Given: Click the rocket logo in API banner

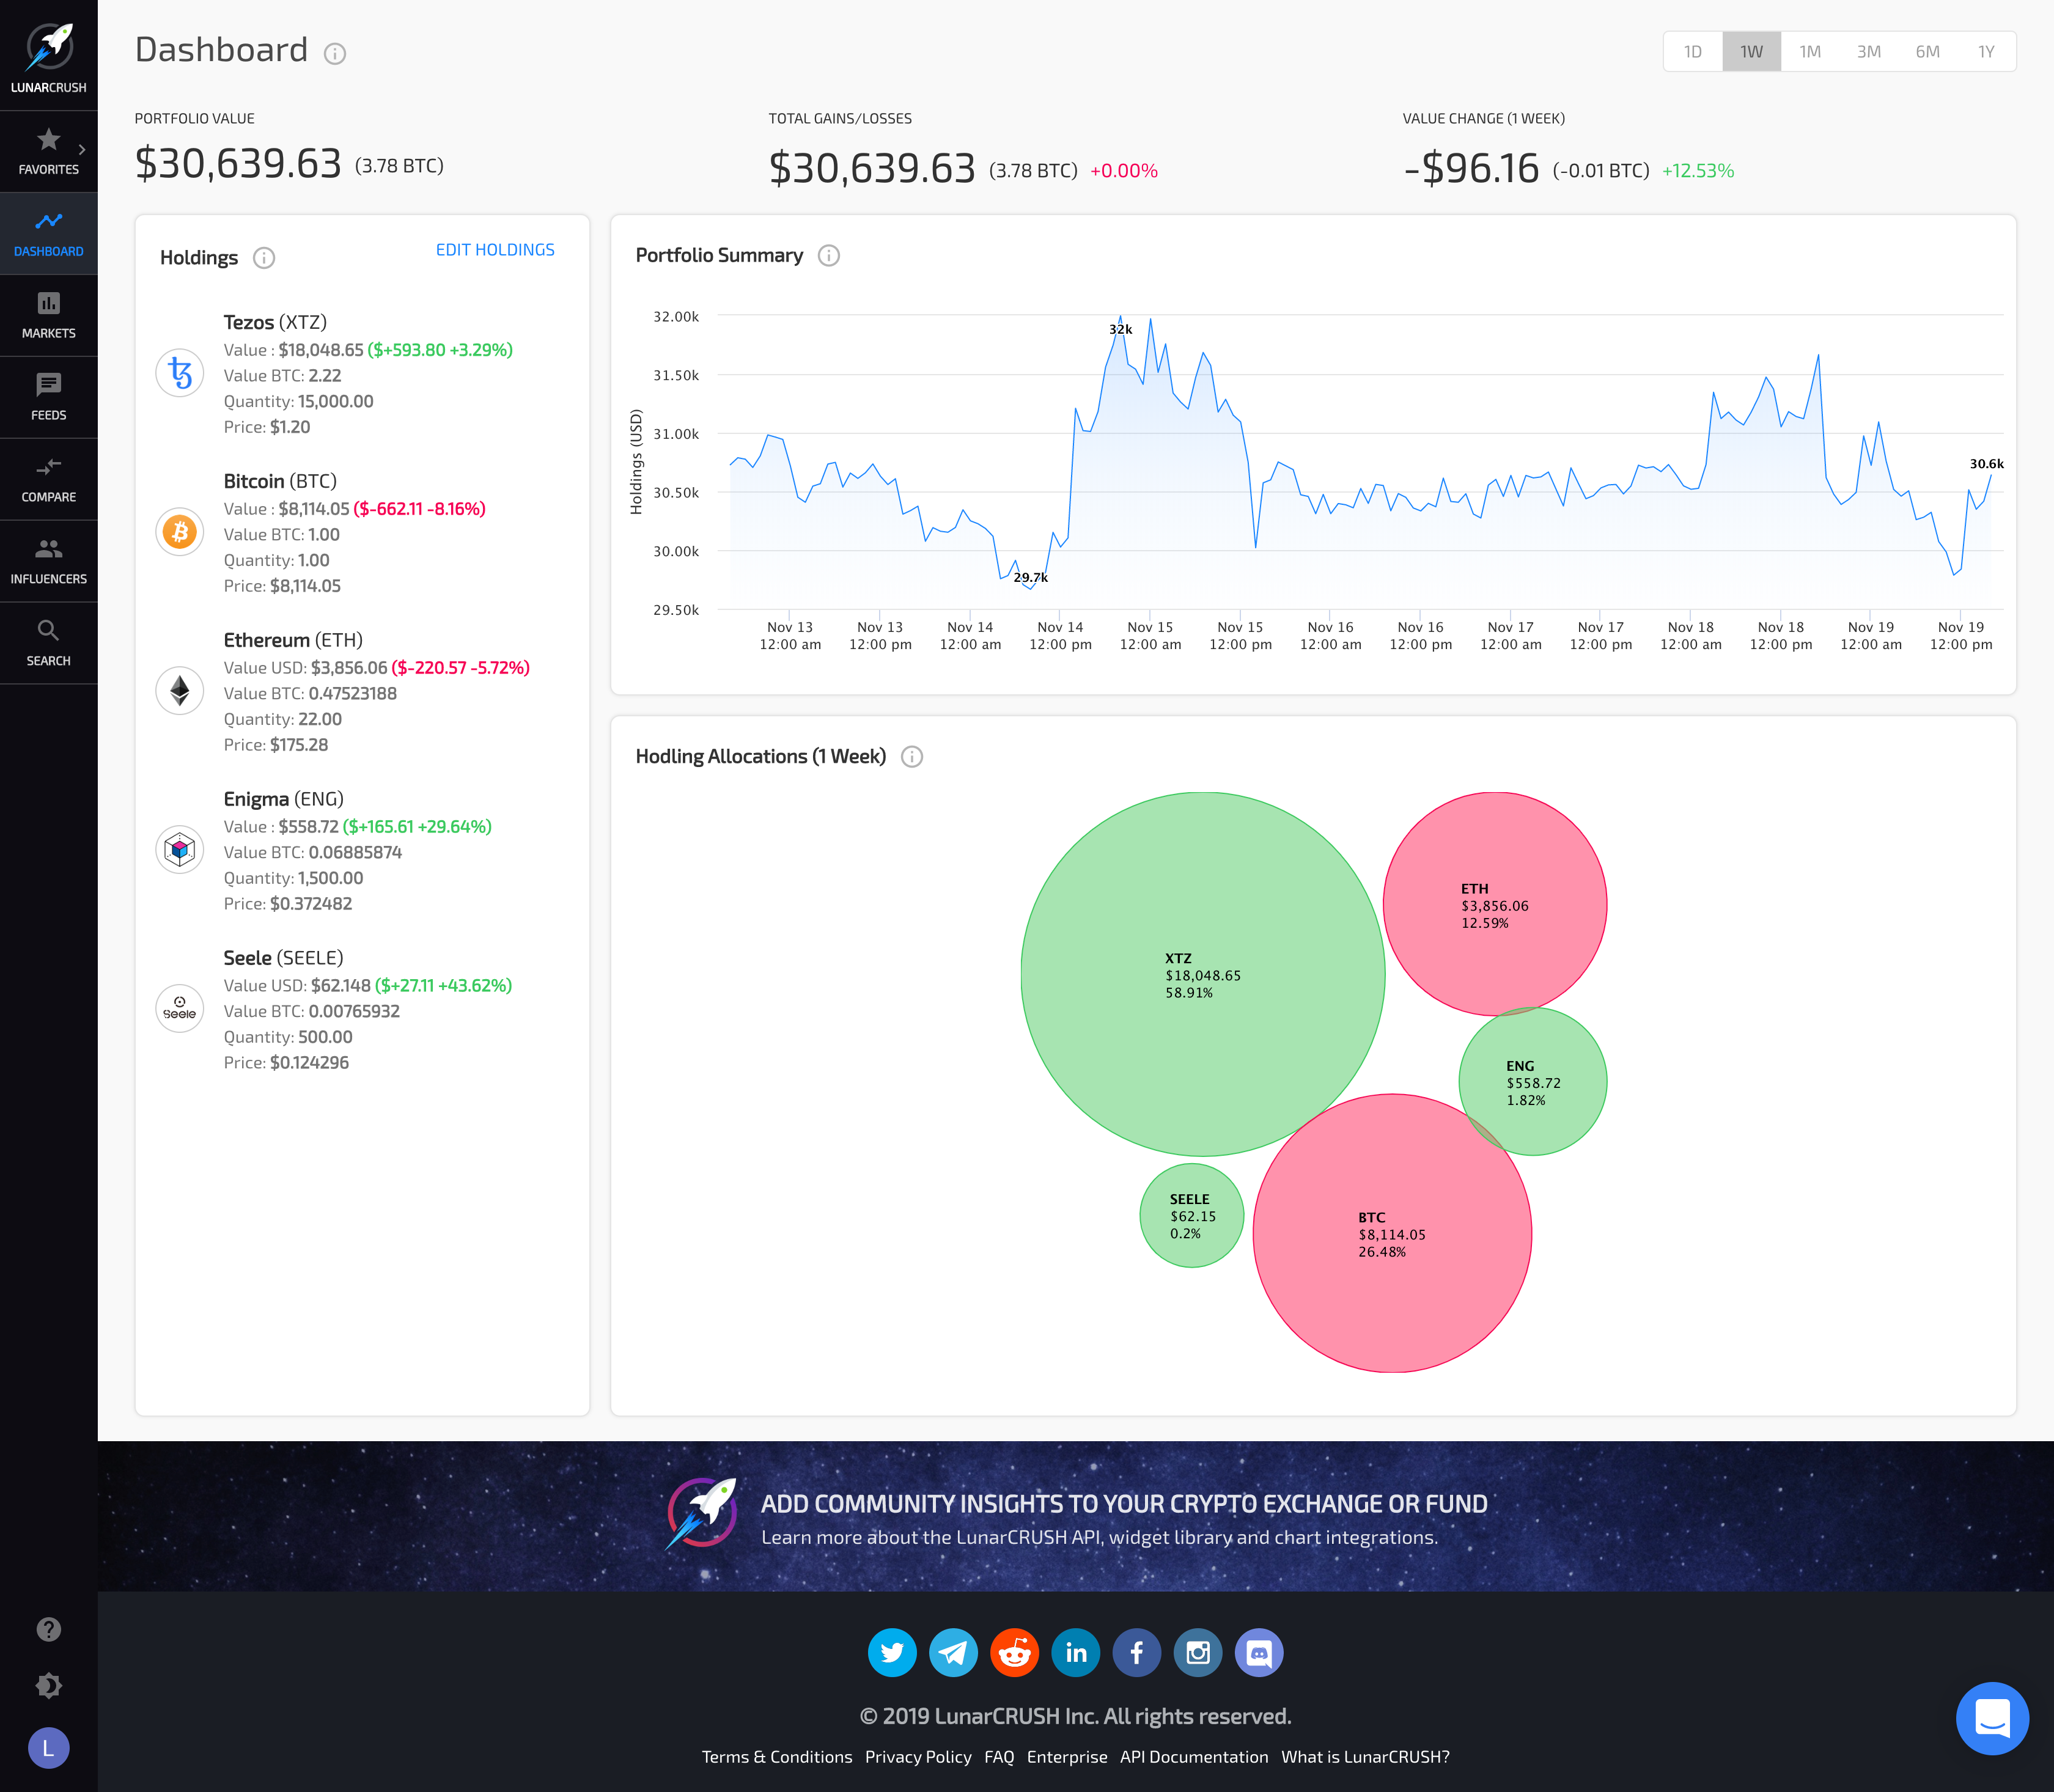Looking at the screenshot, I should 702,1513.
